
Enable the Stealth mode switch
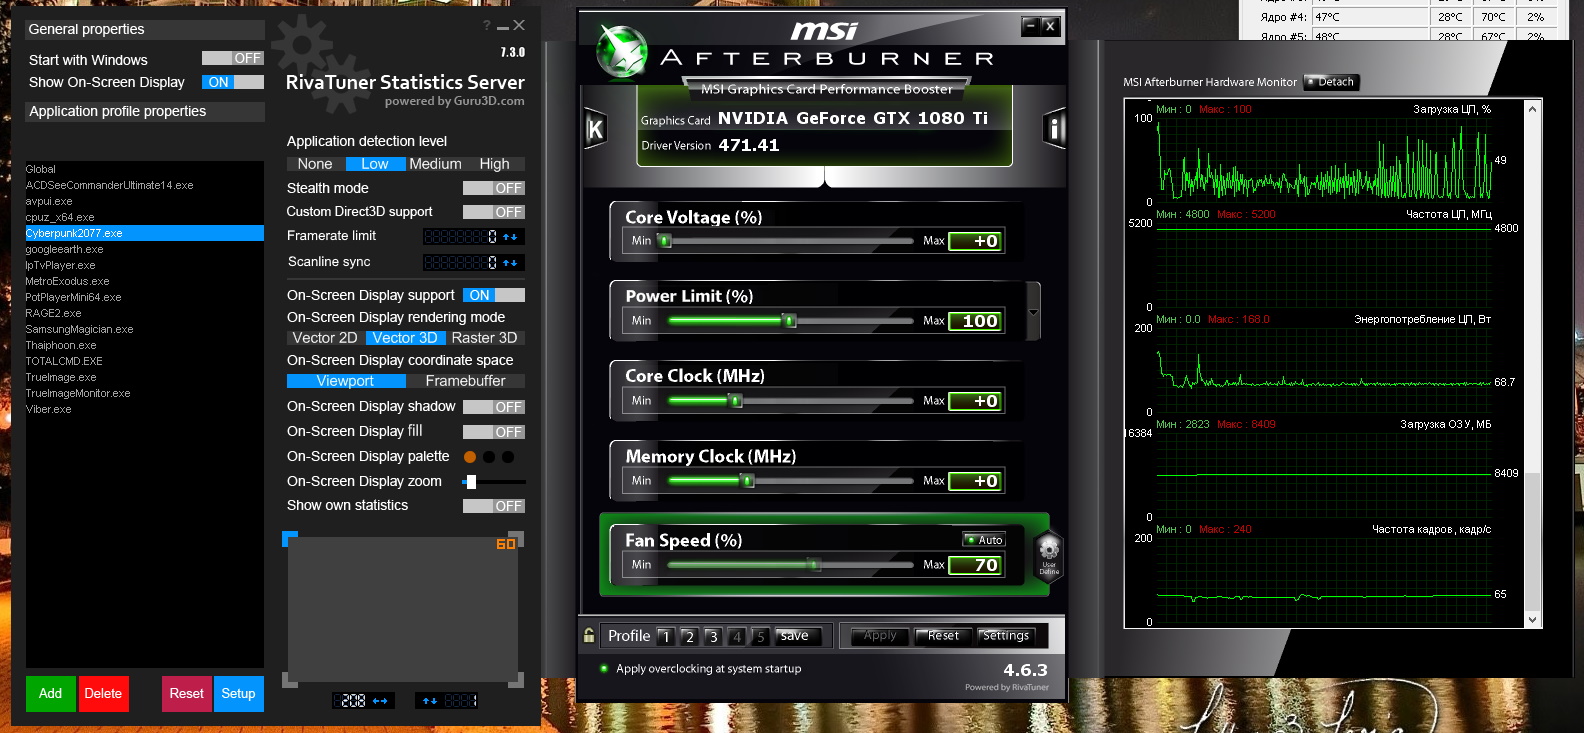494,188
